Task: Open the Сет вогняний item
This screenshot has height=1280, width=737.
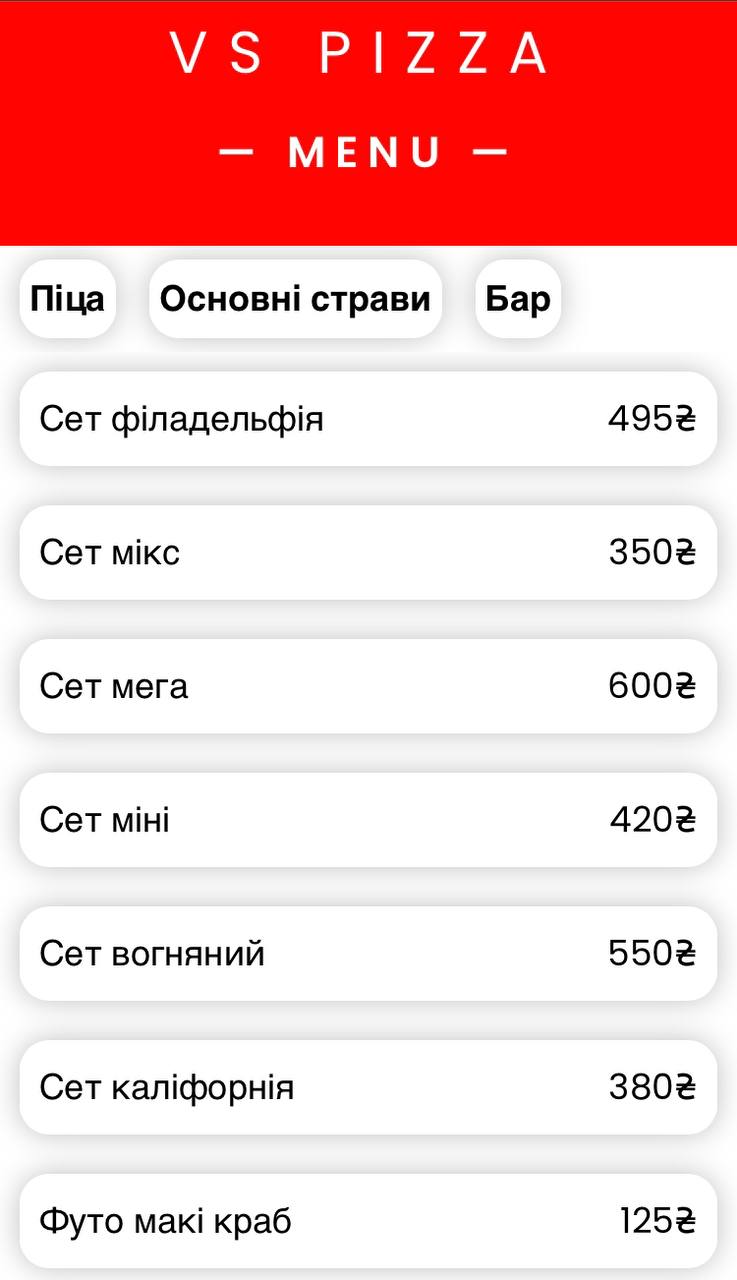Action: pyautogui.click(x=153, y=954)
